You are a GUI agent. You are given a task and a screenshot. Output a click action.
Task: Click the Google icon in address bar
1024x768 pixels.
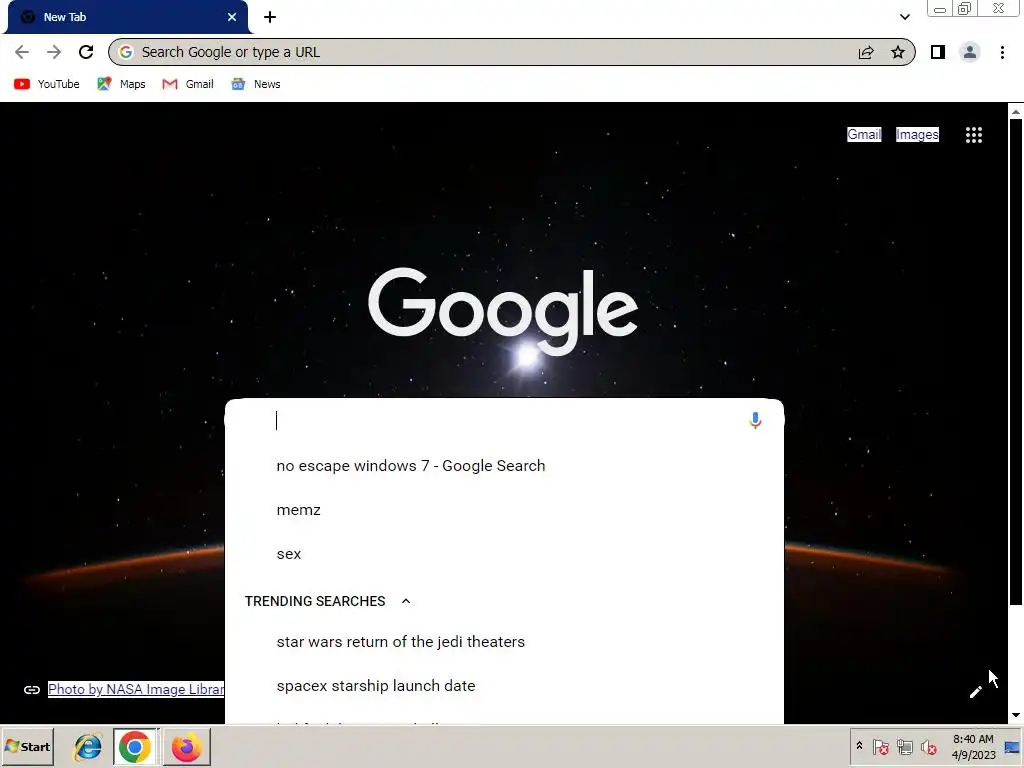click(x=126, y=52)
